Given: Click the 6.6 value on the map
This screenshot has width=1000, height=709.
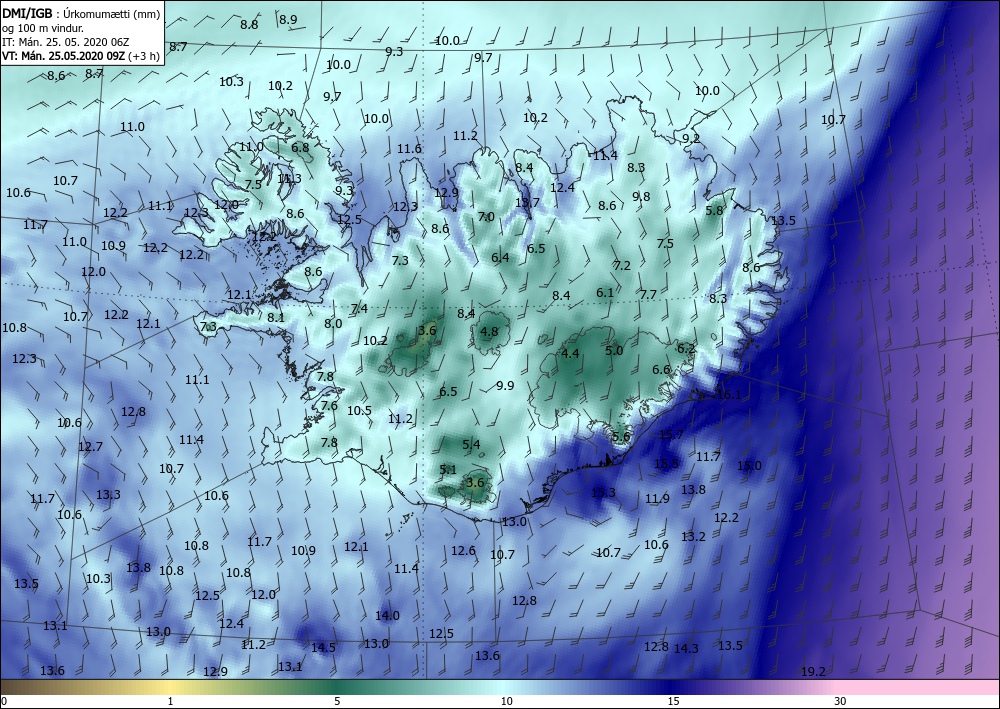Looking at the screenshot, I should [661, 370].
